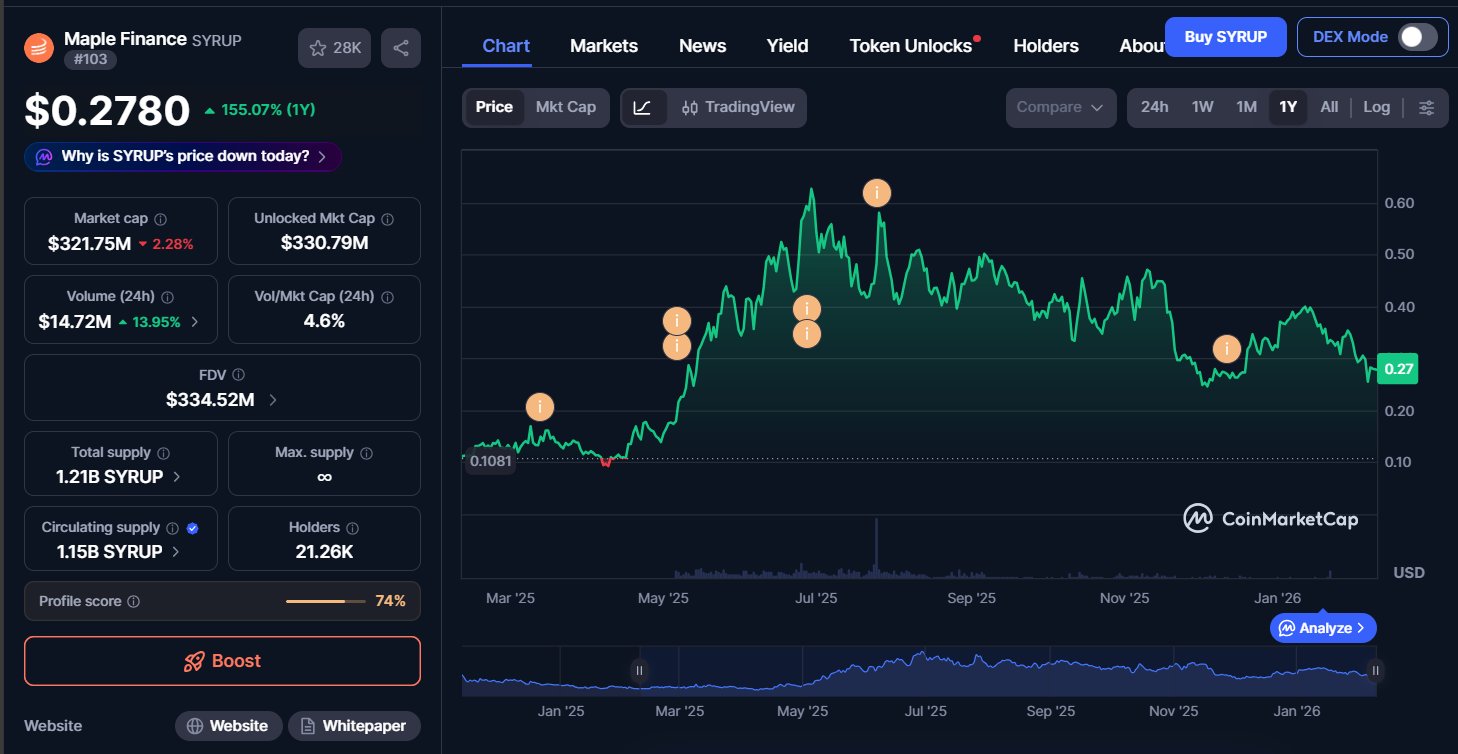1458x754 pixels.
Task: Click the FDV info icon
Action: (238, 375)
